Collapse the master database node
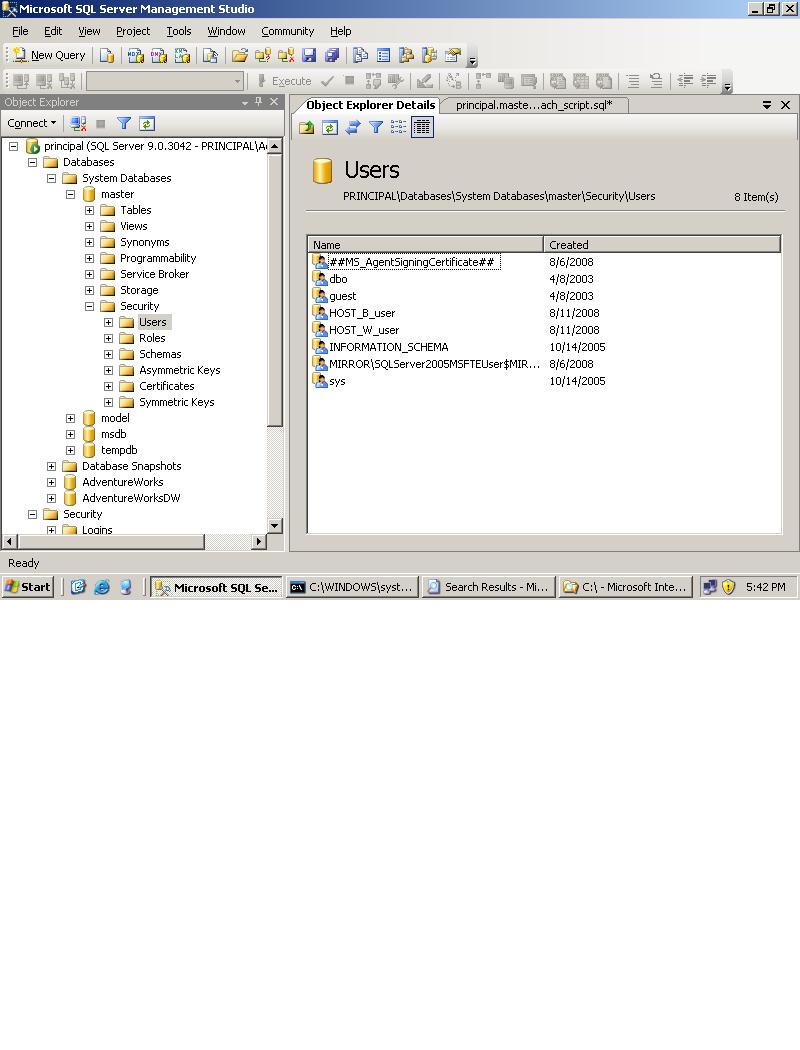The height and width of the screenshot is (1050, 800). coord(69,194)
